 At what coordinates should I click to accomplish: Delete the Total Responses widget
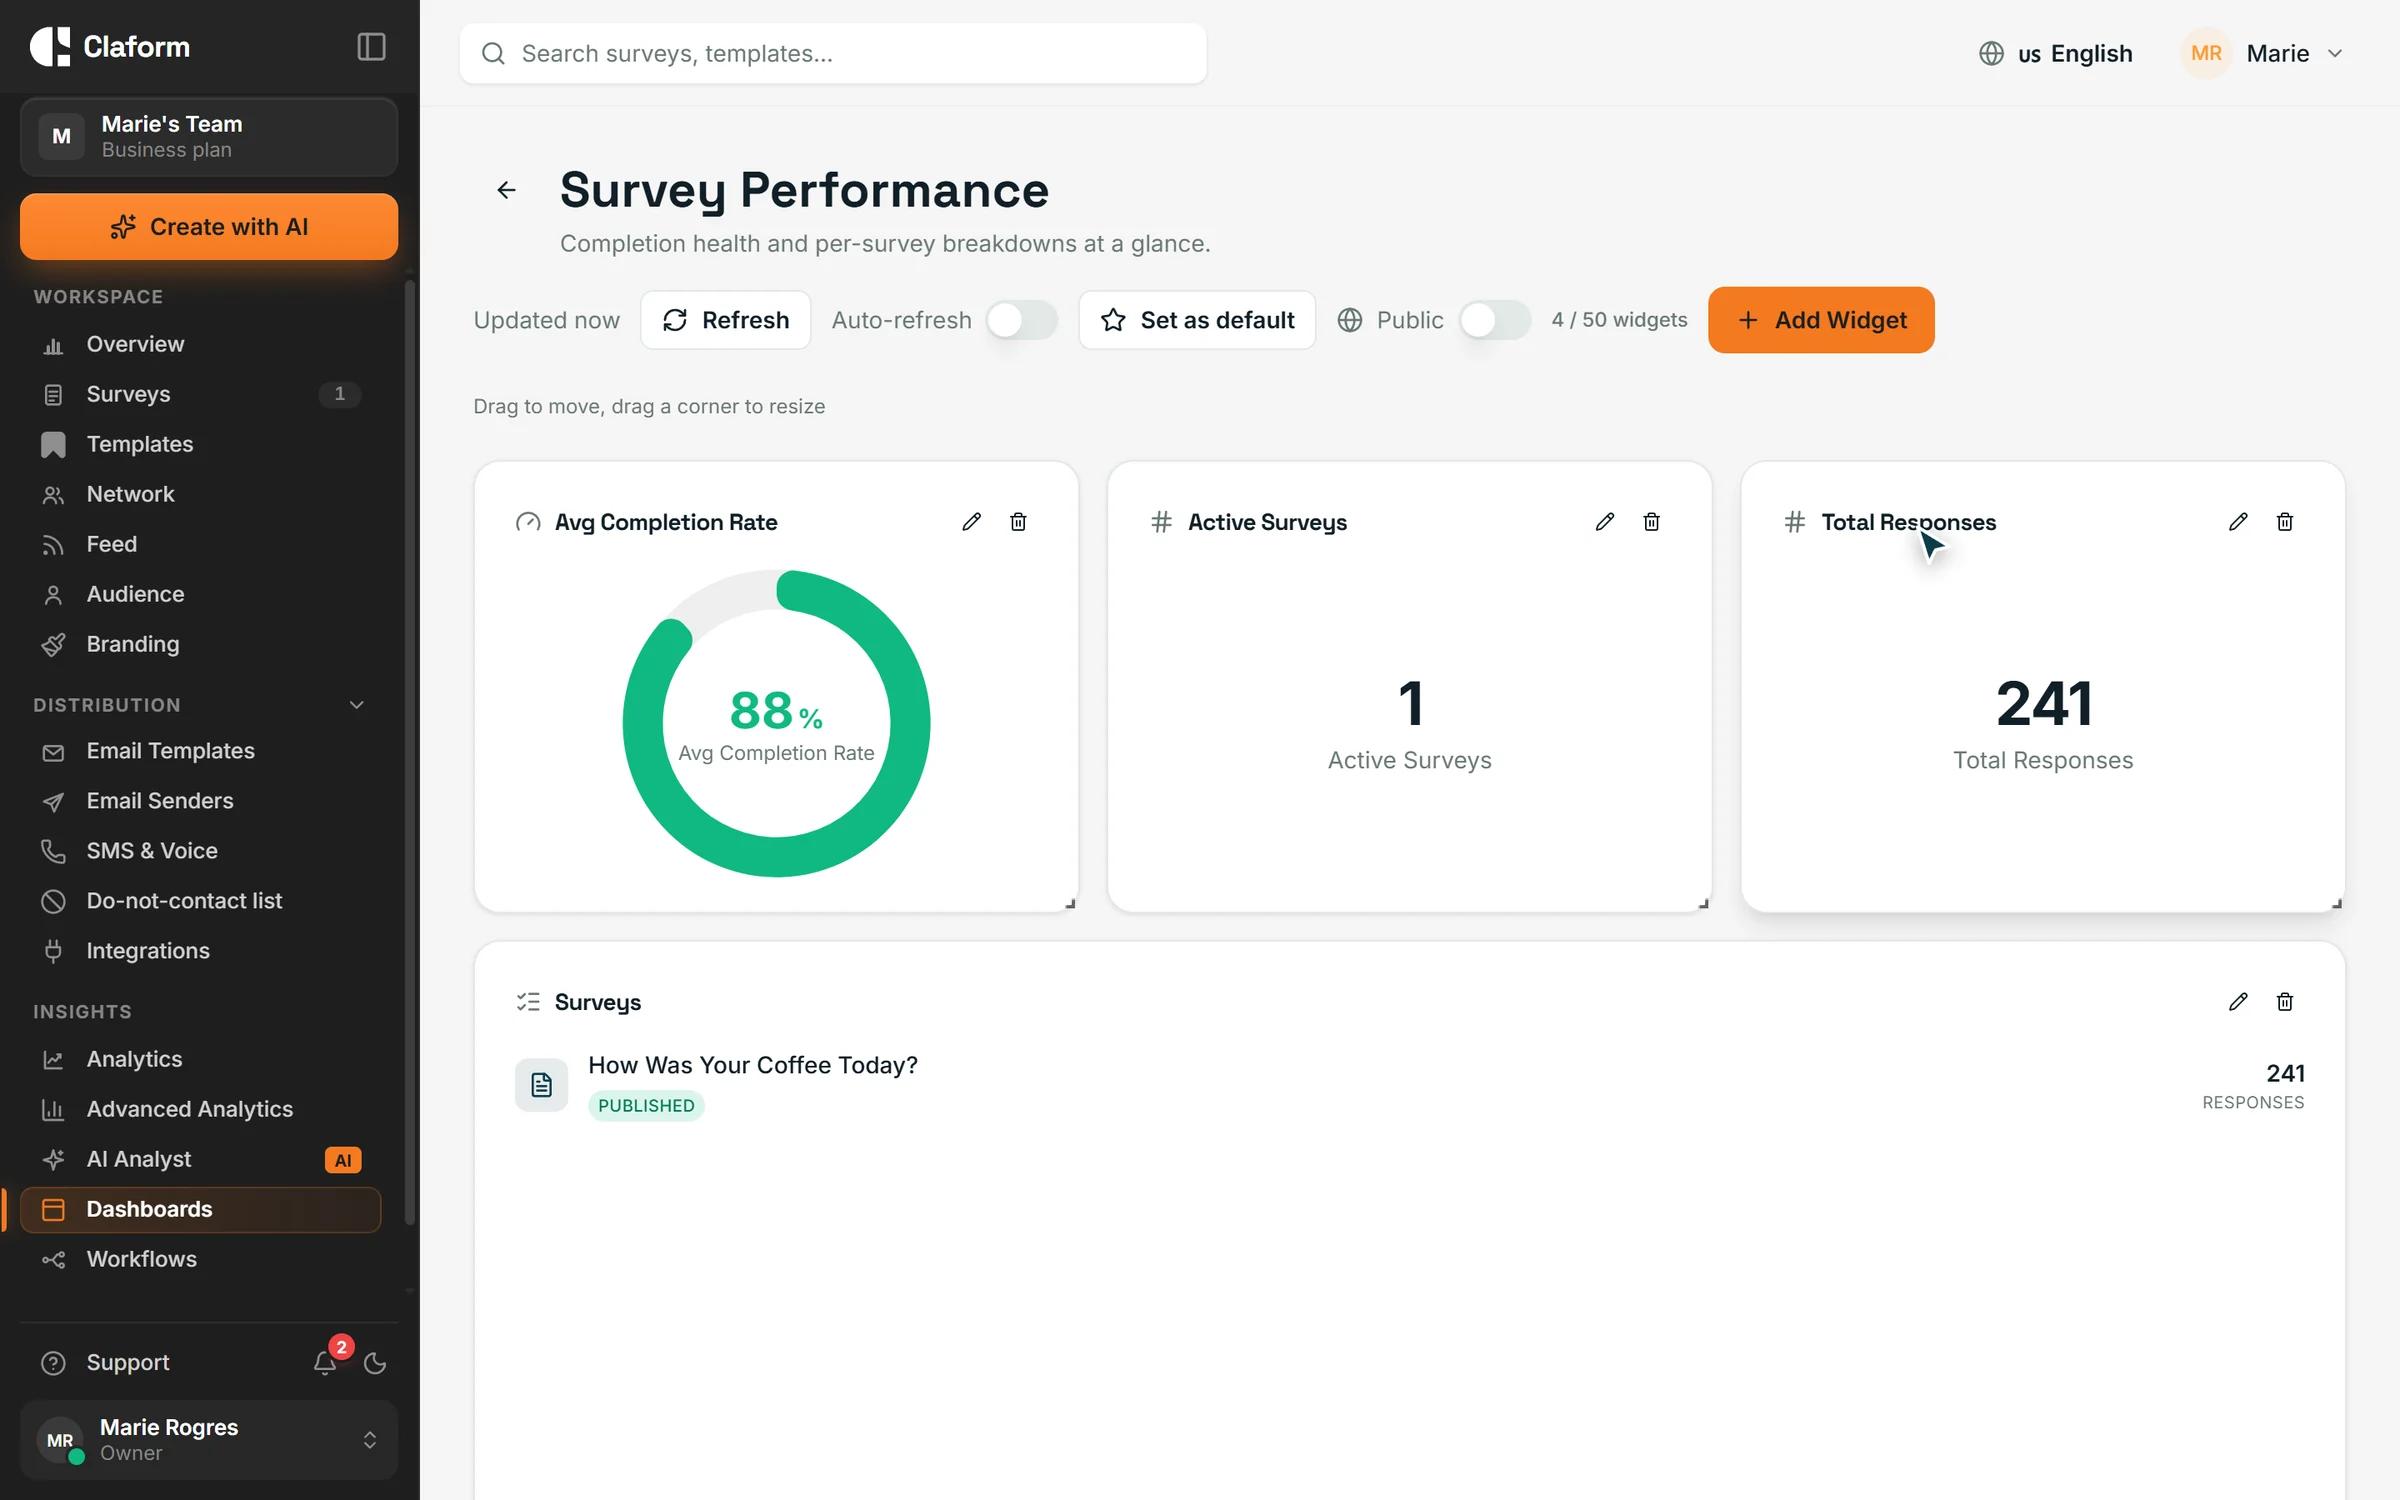tap(2285, 522)
